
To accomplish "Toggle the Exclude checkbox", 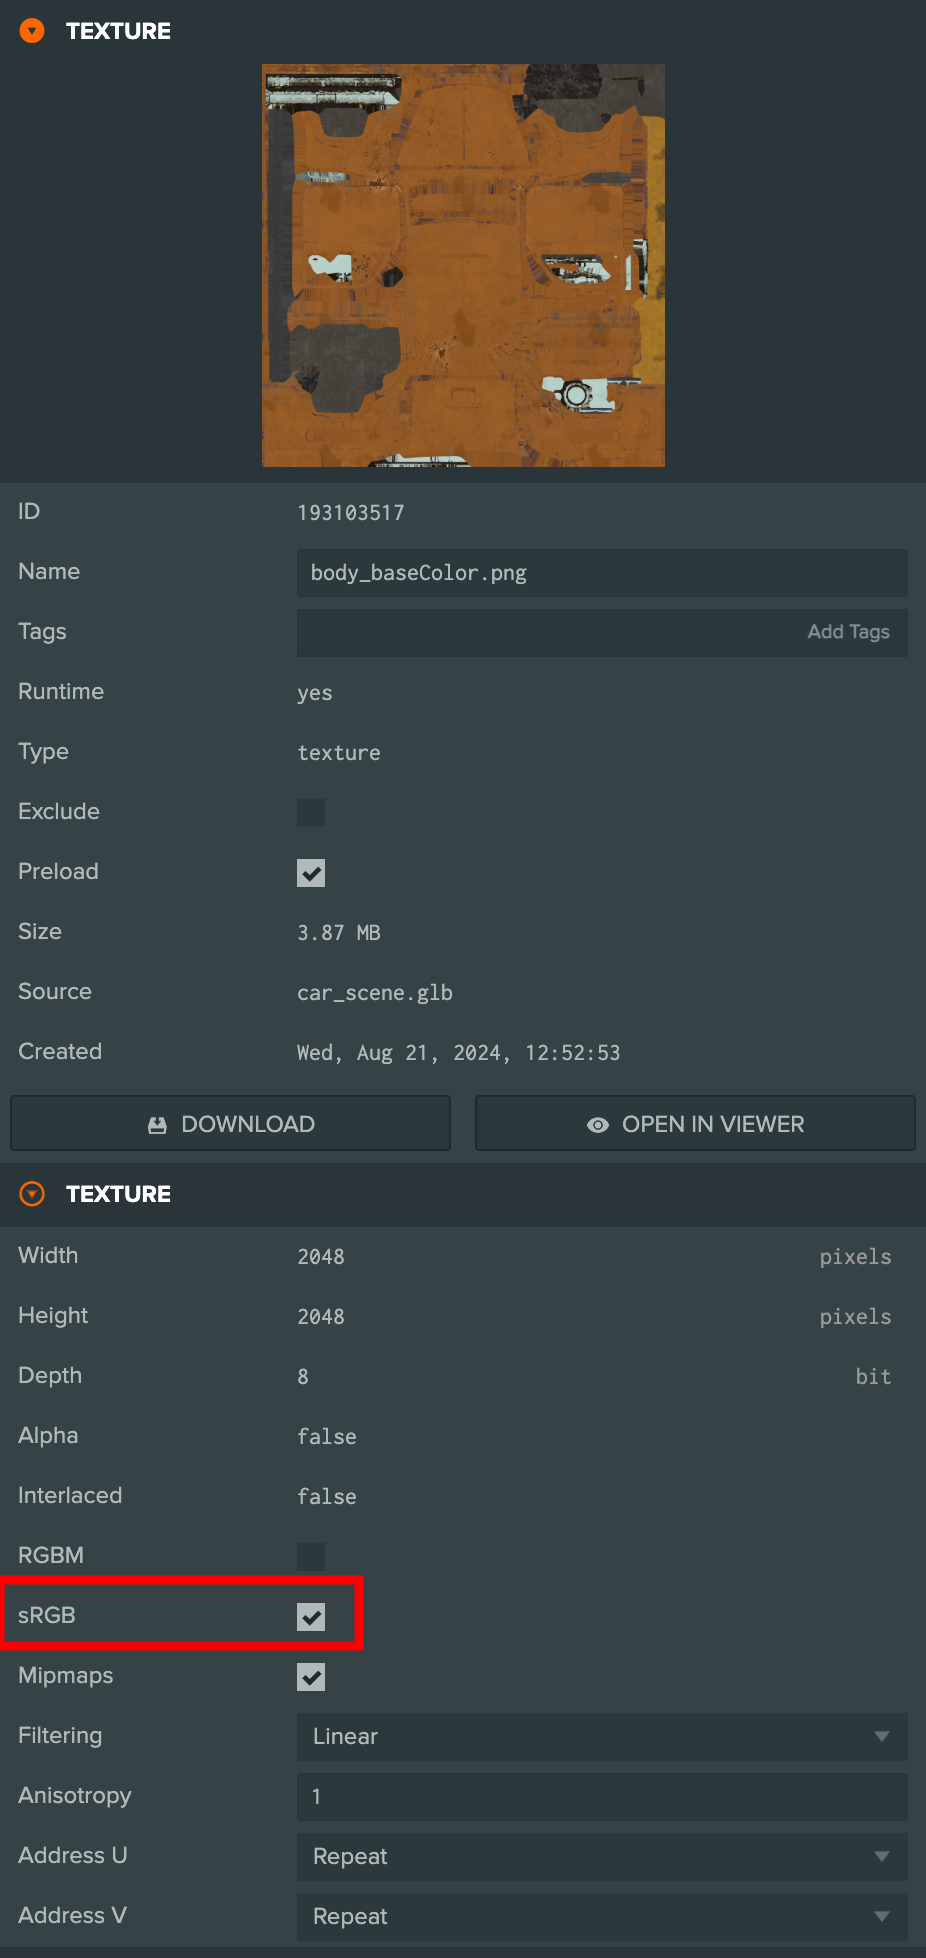I will pos(311,813).
